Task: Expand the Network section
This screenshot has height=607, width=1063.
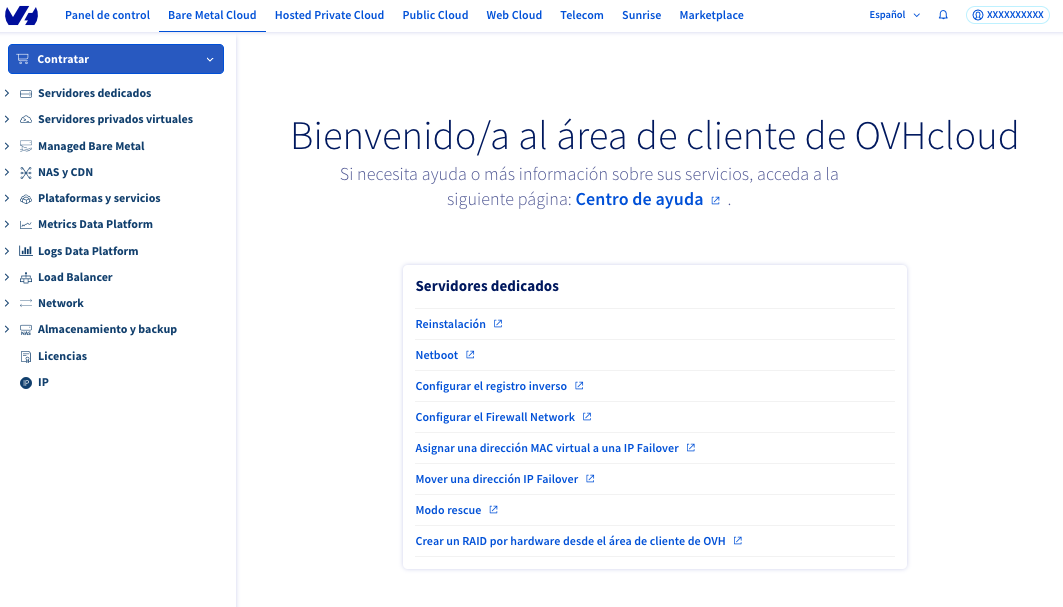Action: (x=7, y=302)
